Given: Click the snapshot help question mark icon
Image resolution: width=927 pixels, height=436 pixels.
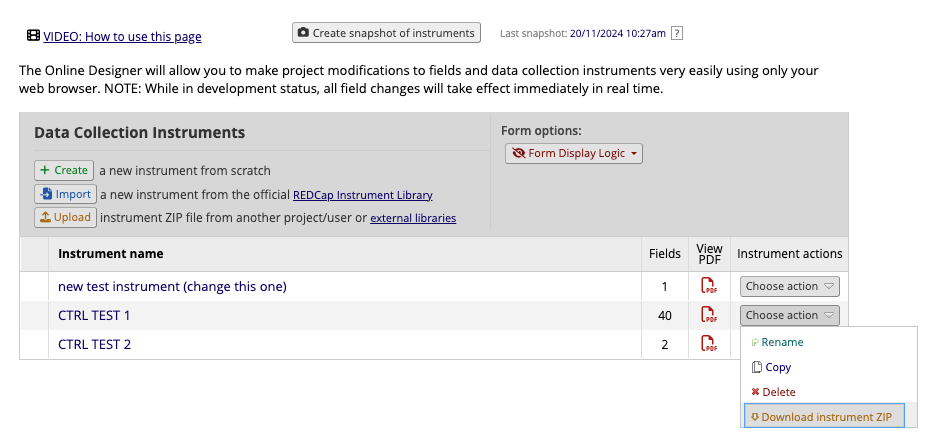Looking at the screenshot, I should pos(677,33).
